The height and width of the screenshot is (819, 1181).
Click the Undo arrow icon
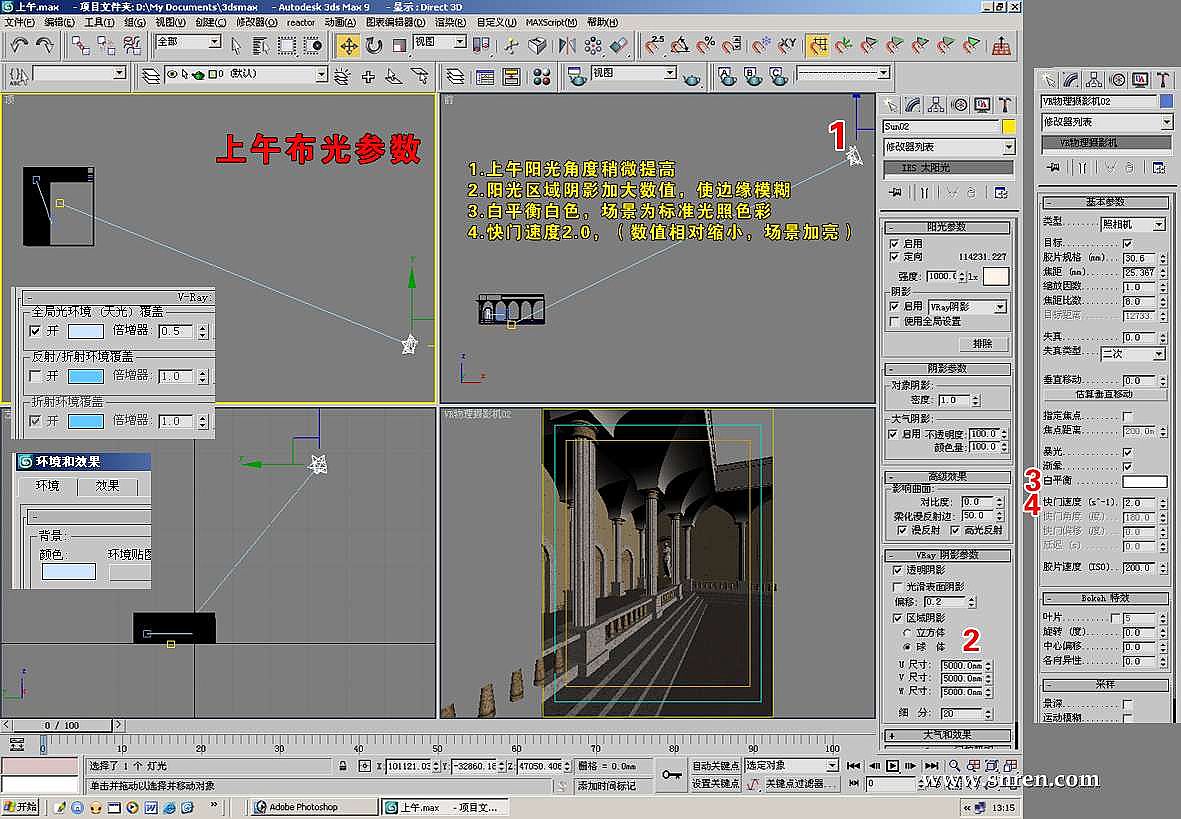(x=19, y=45)
